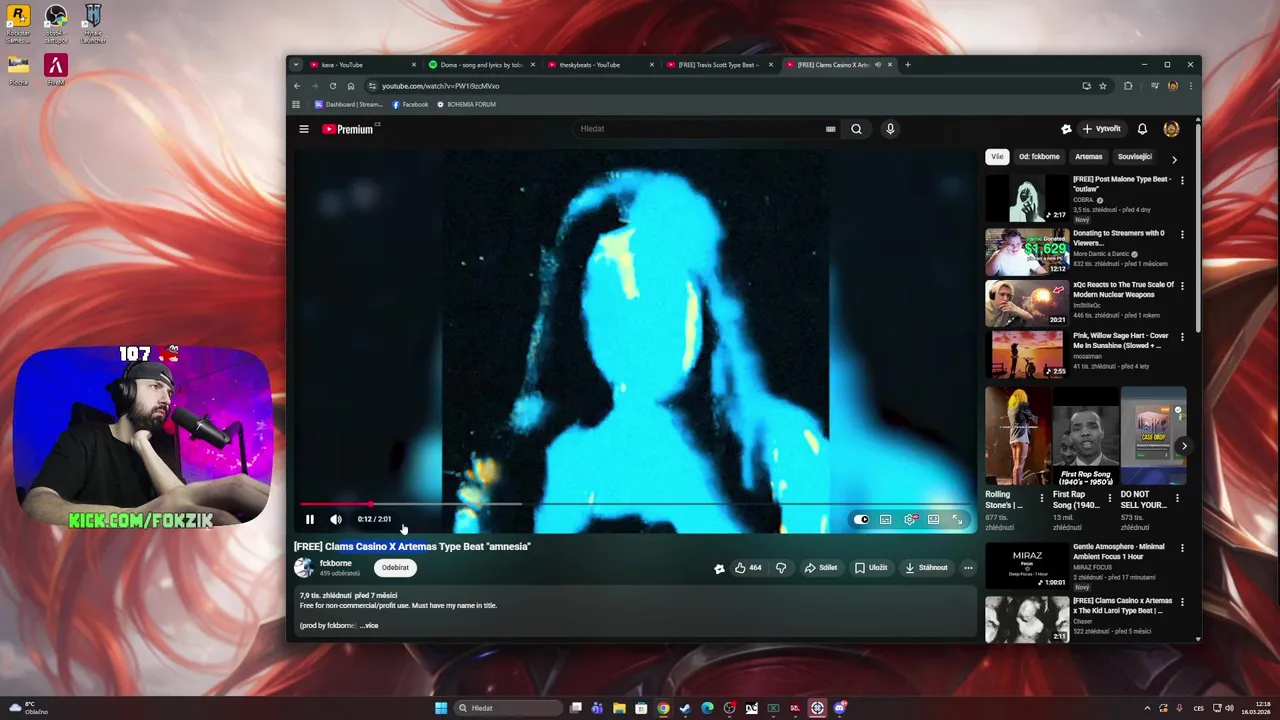The width and height of the screenshot is (1280, 720).
Task: Start voice search with microphone icon
Action: (x=890, y=129)
